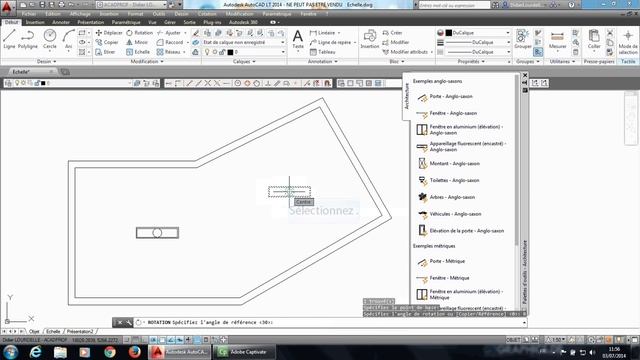Expand the Modification panel

tap(147, 62)
